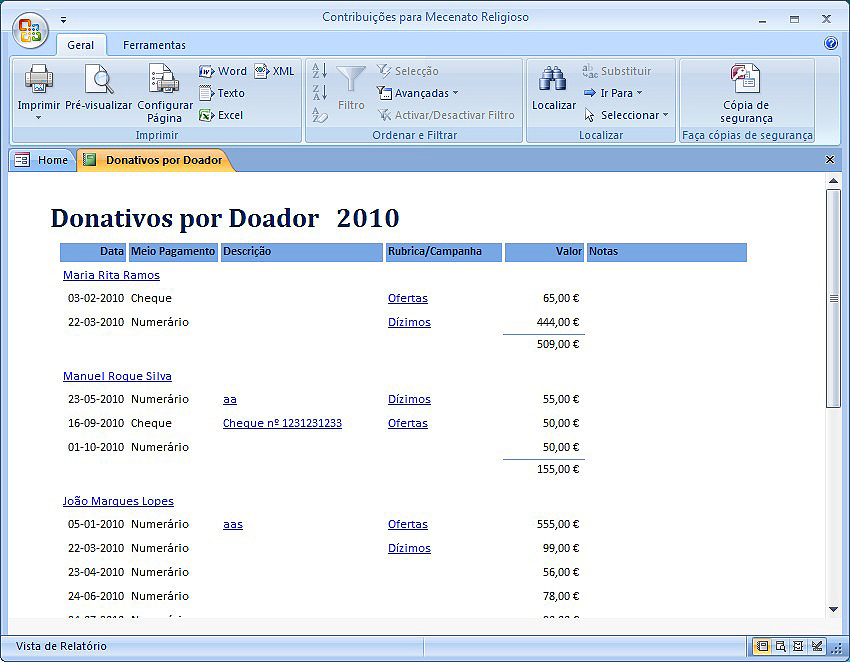
Task: Open the Office button menu
Action: click(30, 30)
